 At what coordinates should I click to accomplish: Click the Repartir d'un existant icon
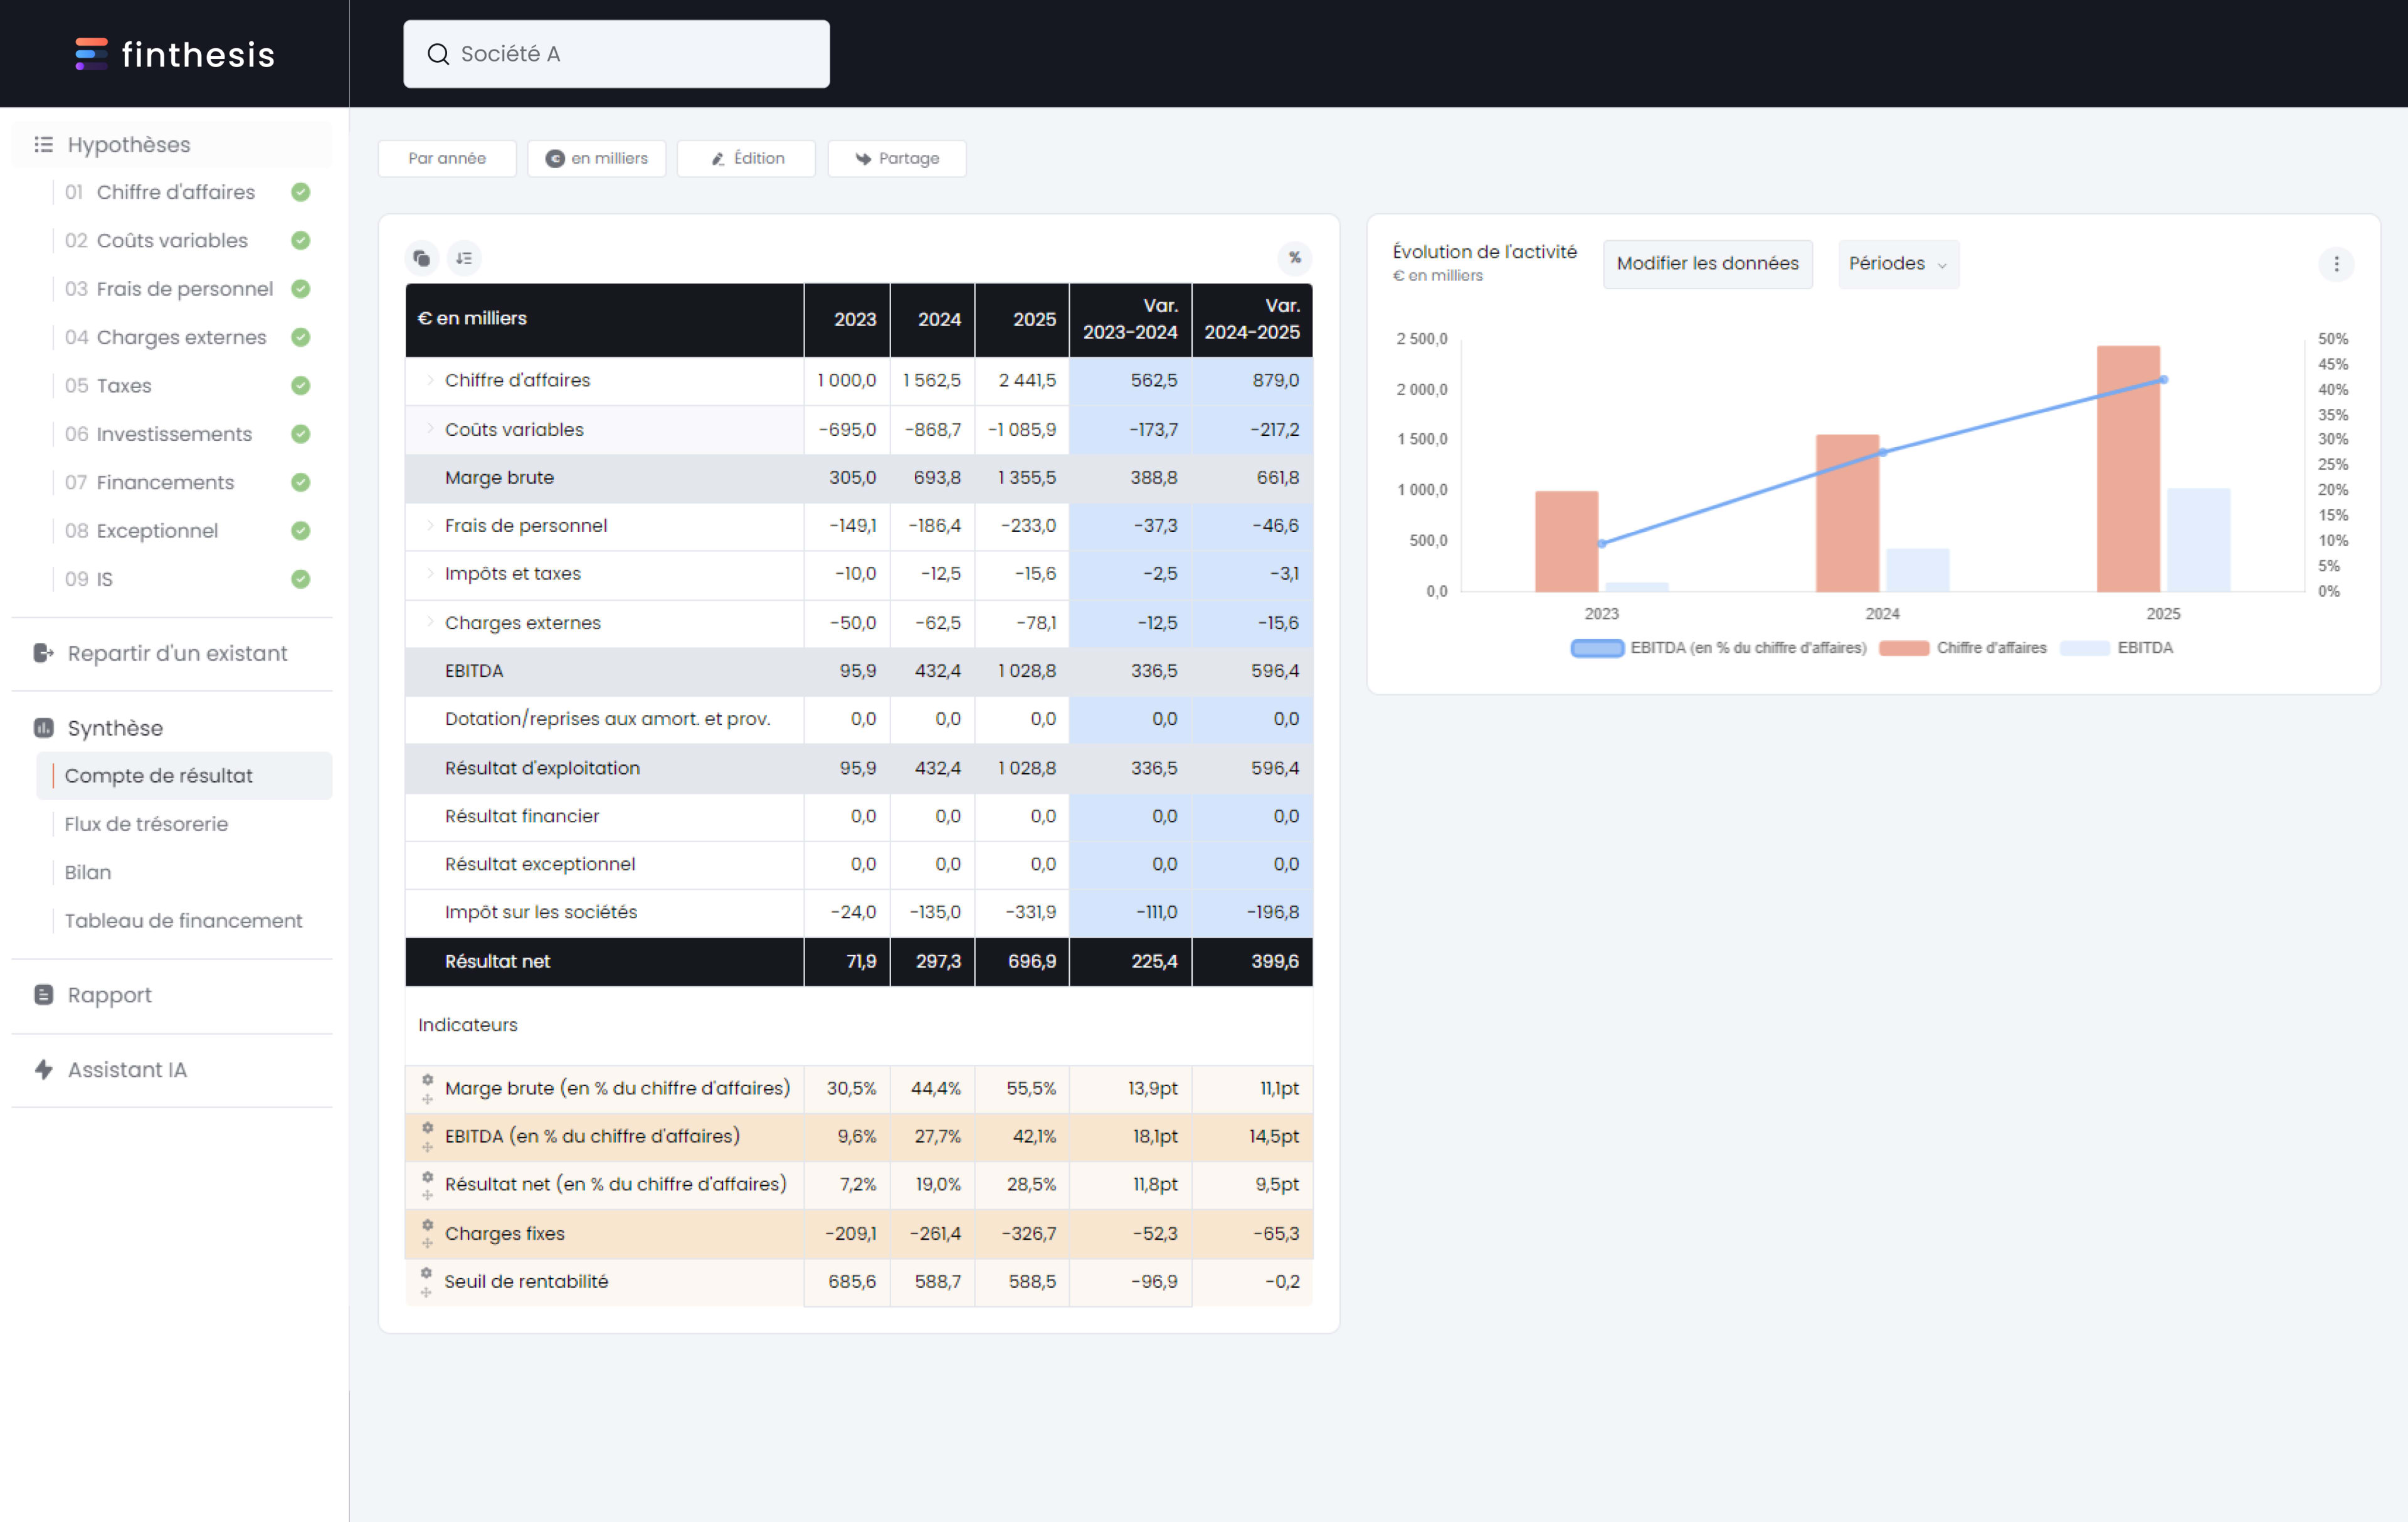pyautogui.click(x=43, y=653)
